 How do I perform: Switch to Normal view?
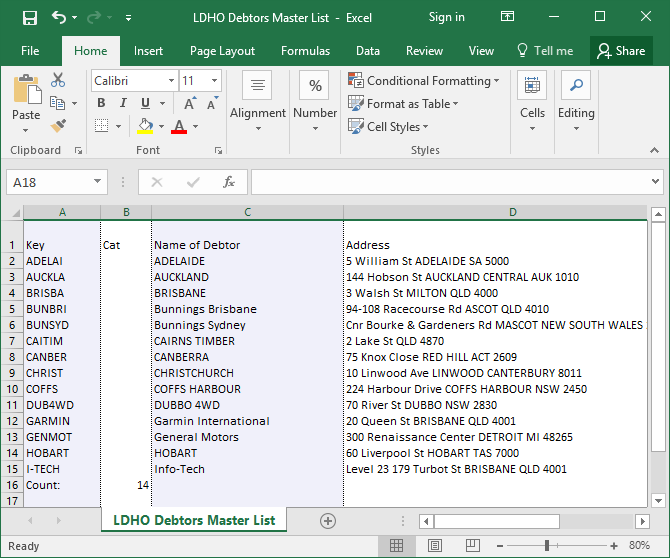pyautogui.click(x=396, y=545)
